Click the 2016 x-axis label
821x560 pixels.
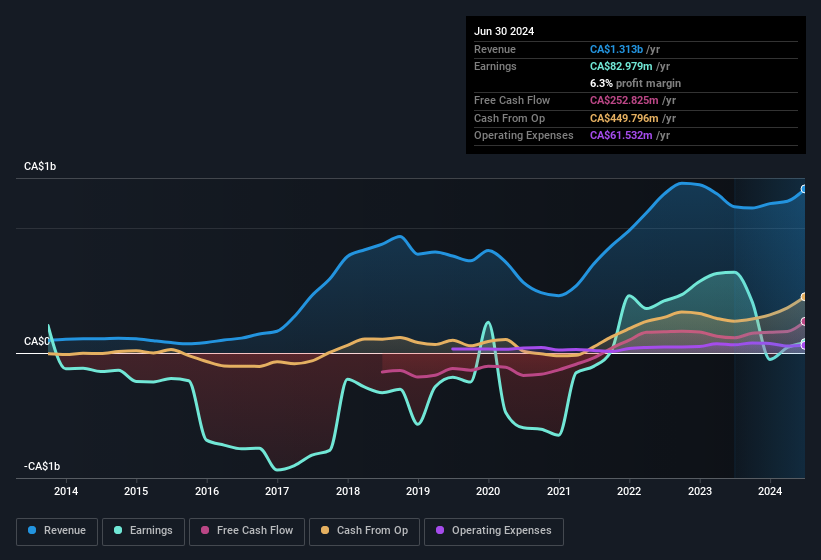point(207,491)
